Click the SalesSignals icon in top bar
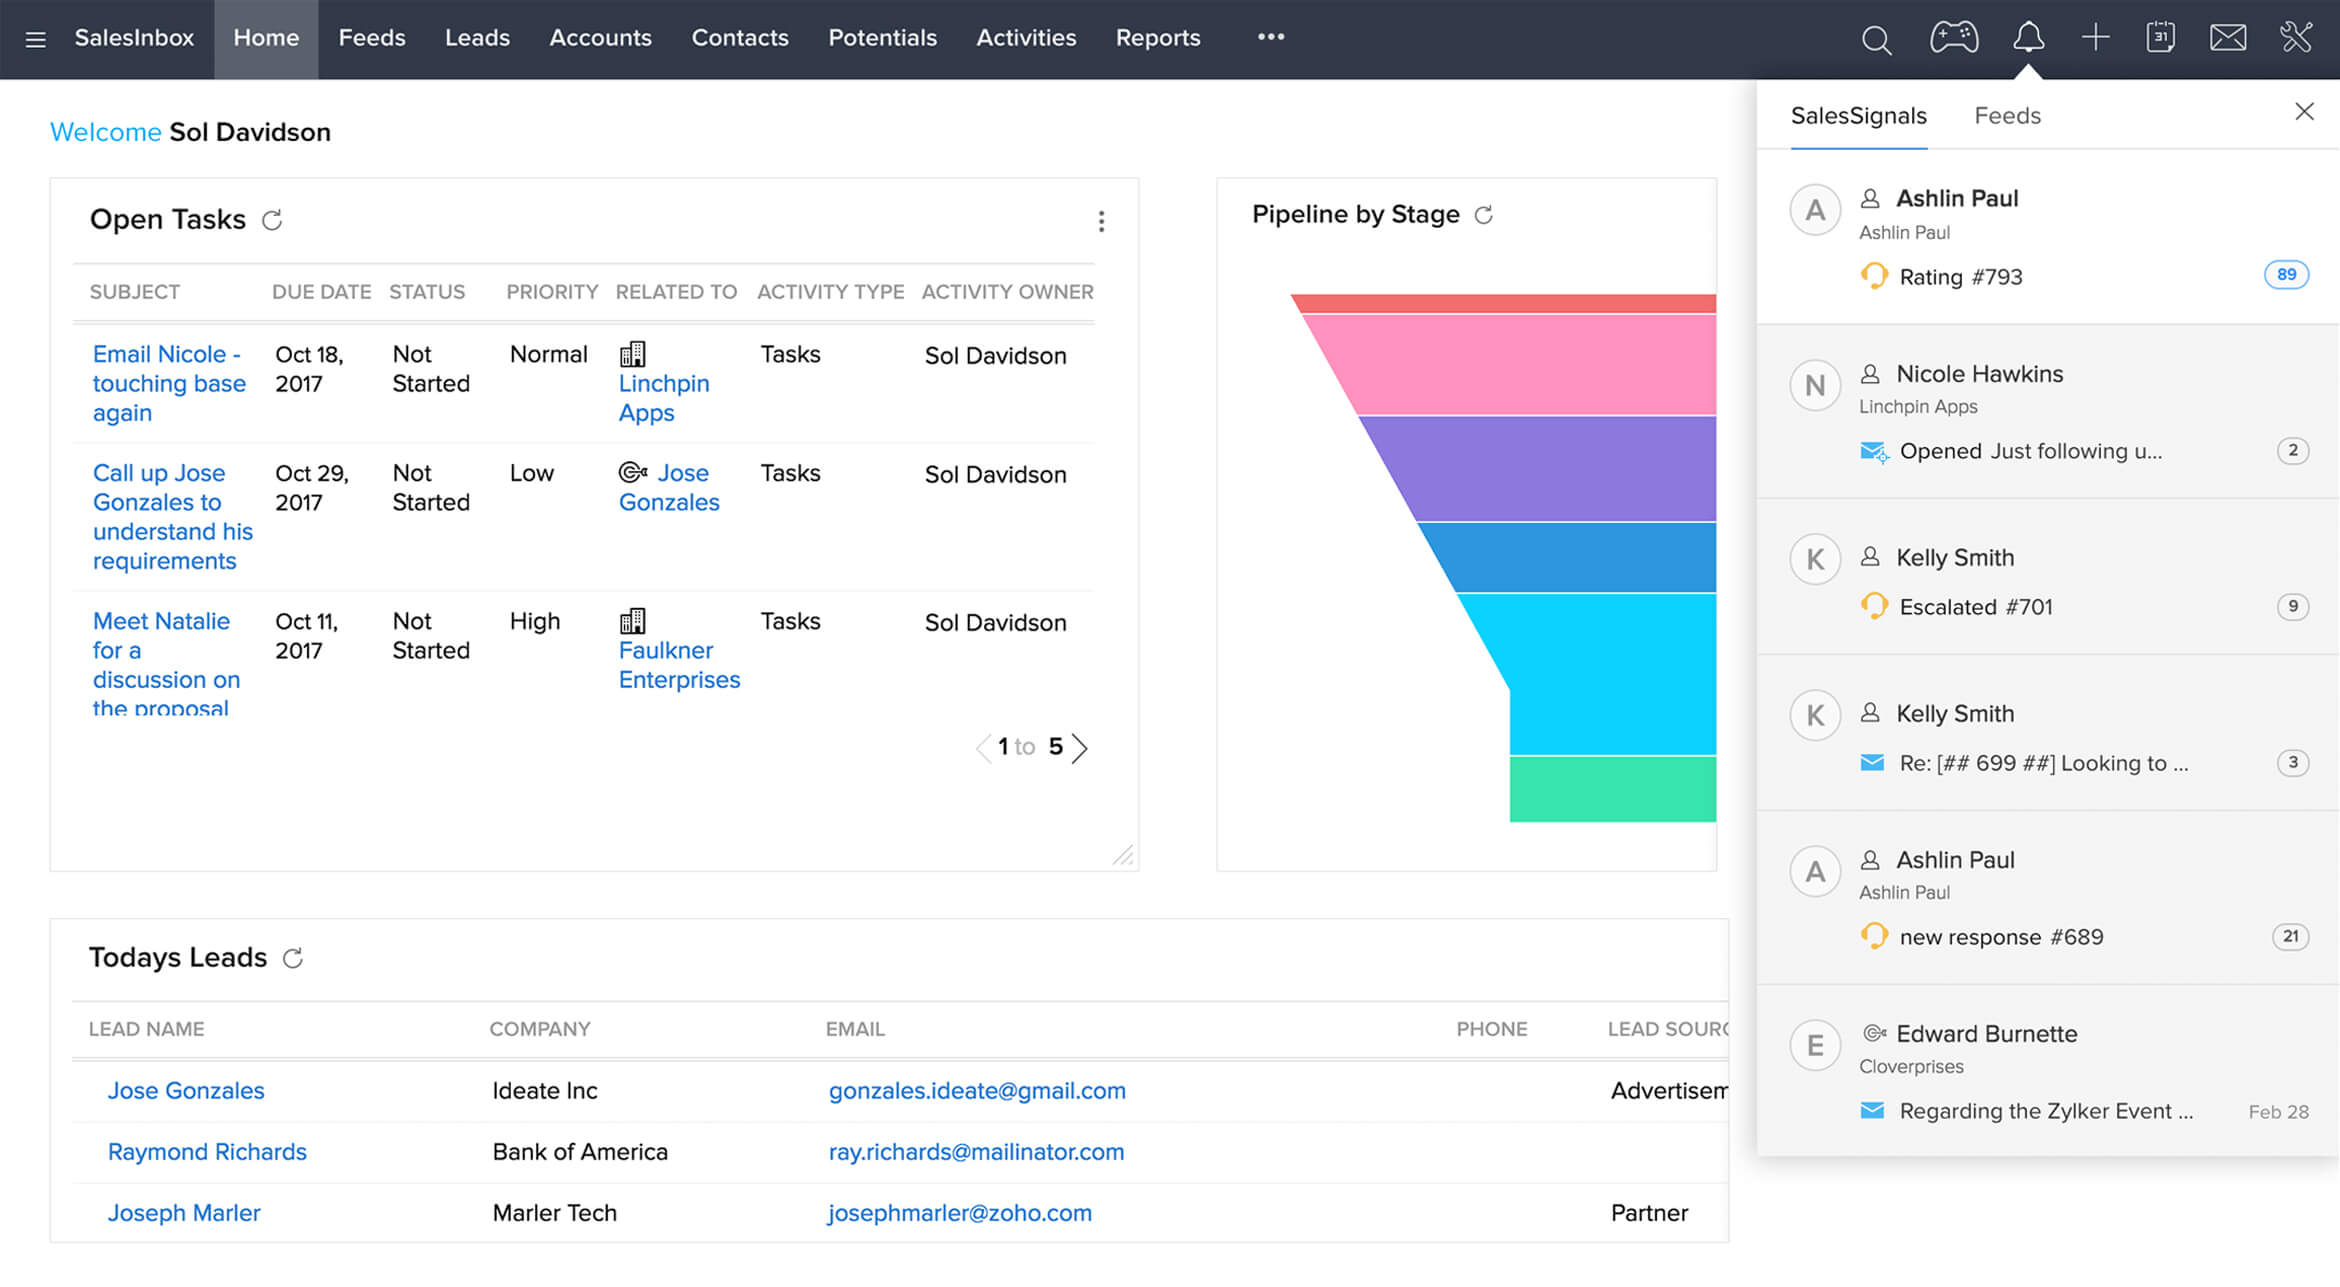 click(x=2028, y=36)
